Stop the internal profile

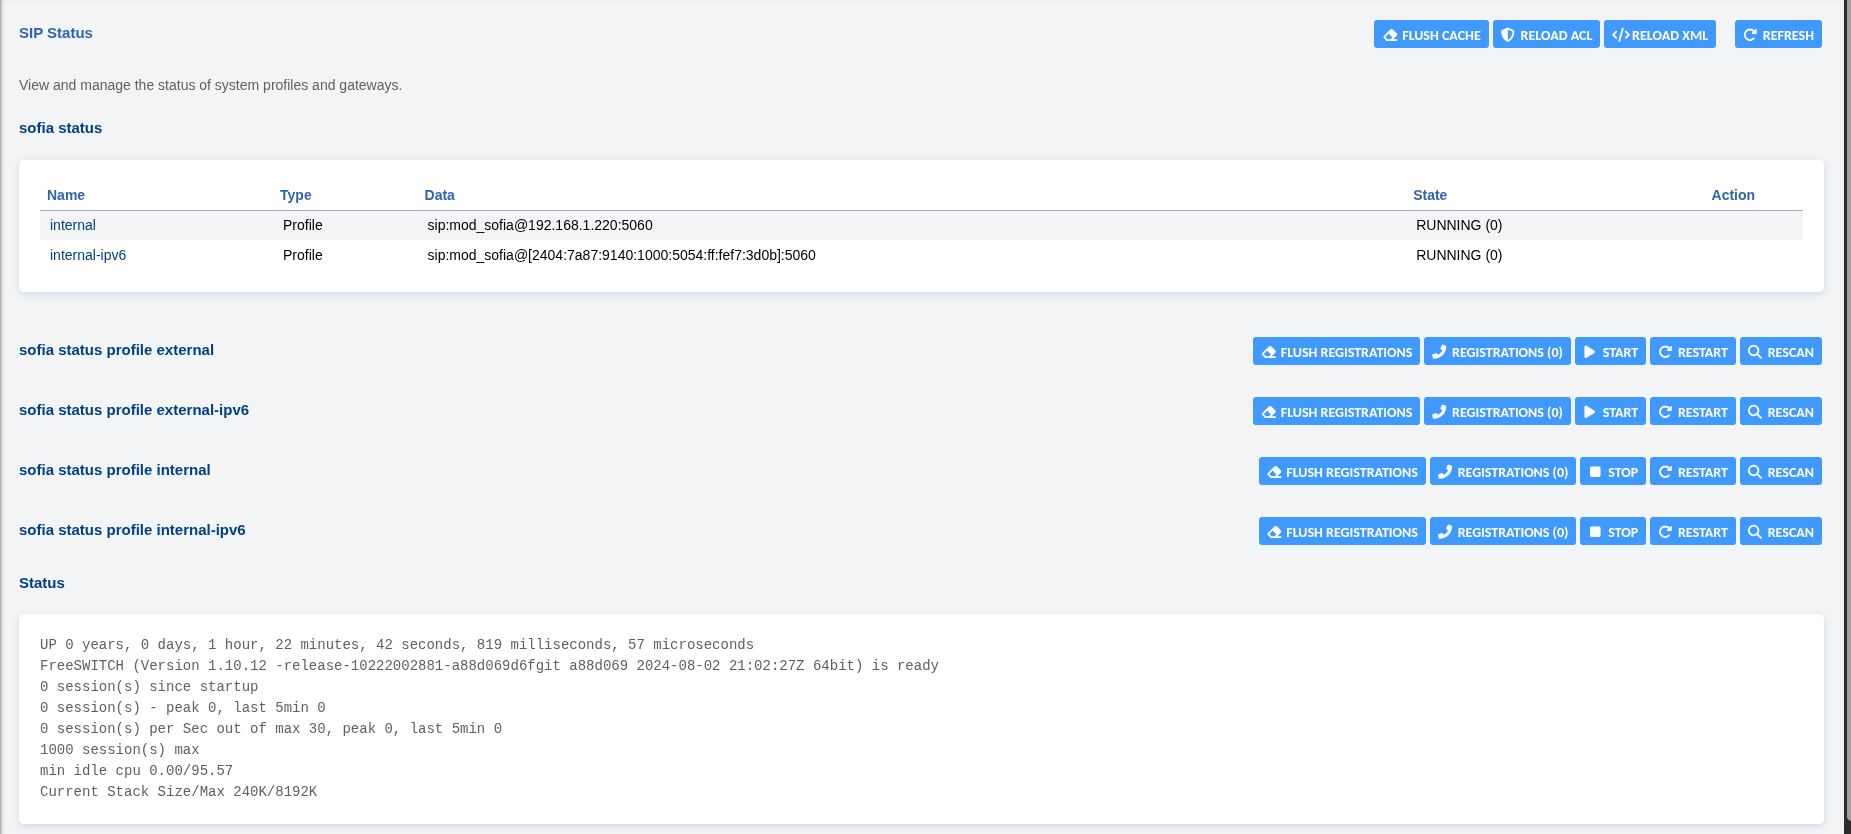click(x=1612, y=472)
